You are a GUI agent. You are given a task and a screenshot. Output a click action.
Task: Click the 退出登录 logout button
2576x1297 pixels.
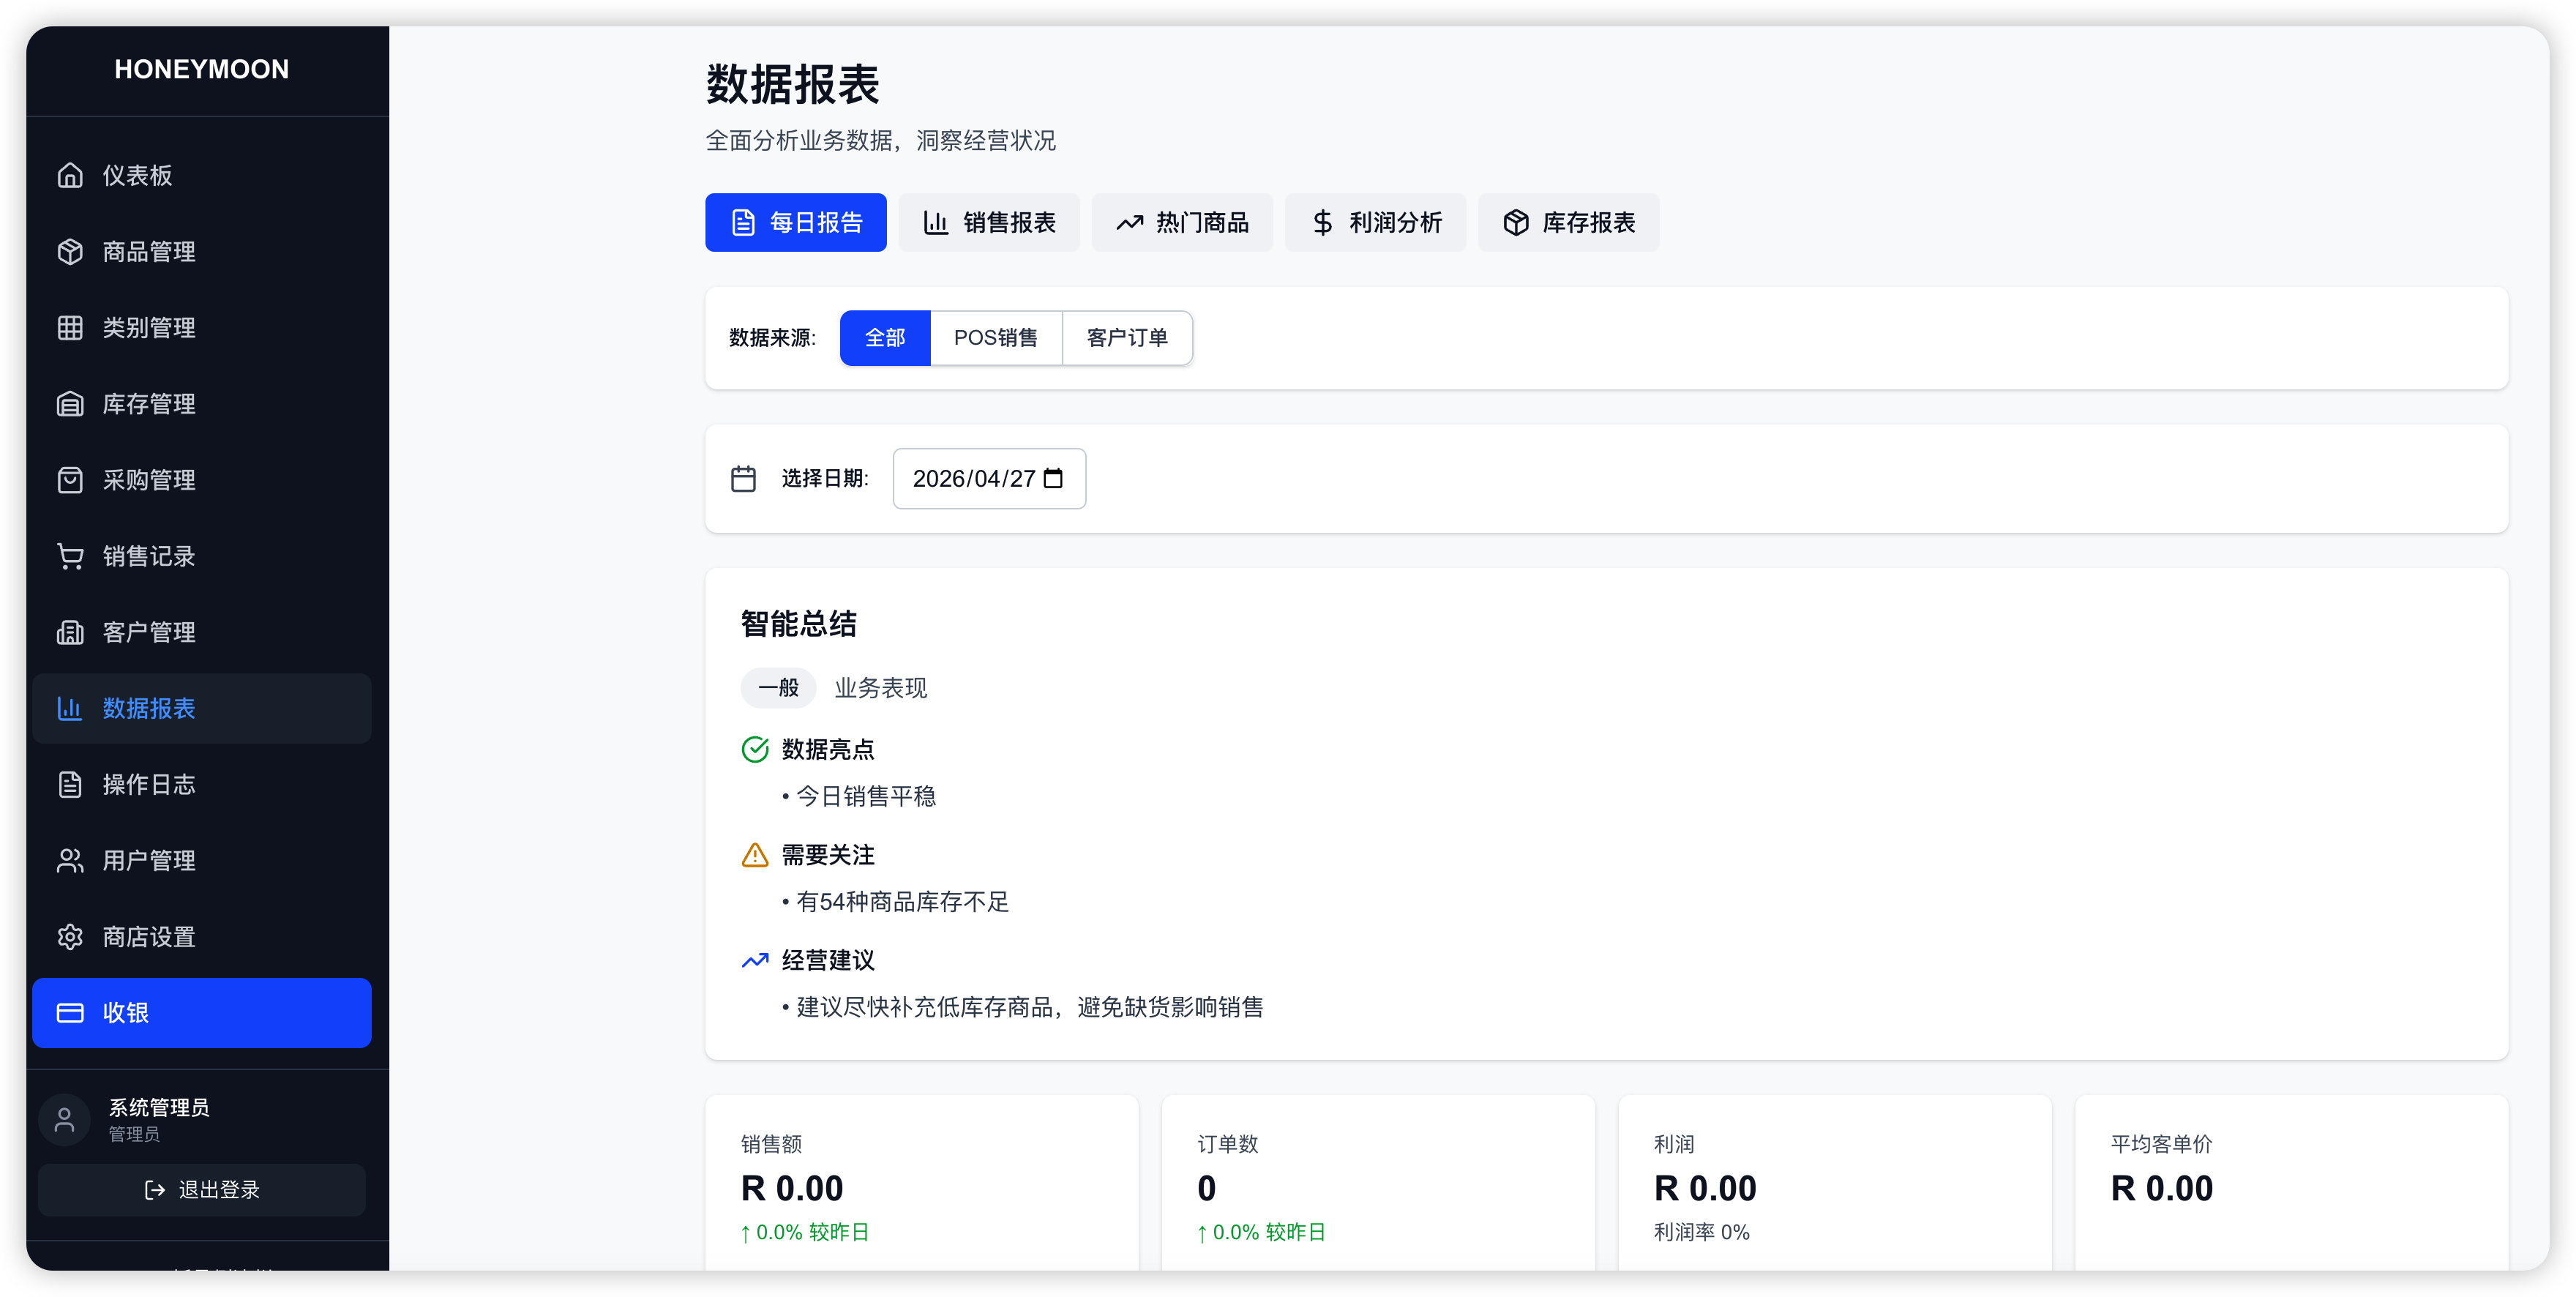202,1190
